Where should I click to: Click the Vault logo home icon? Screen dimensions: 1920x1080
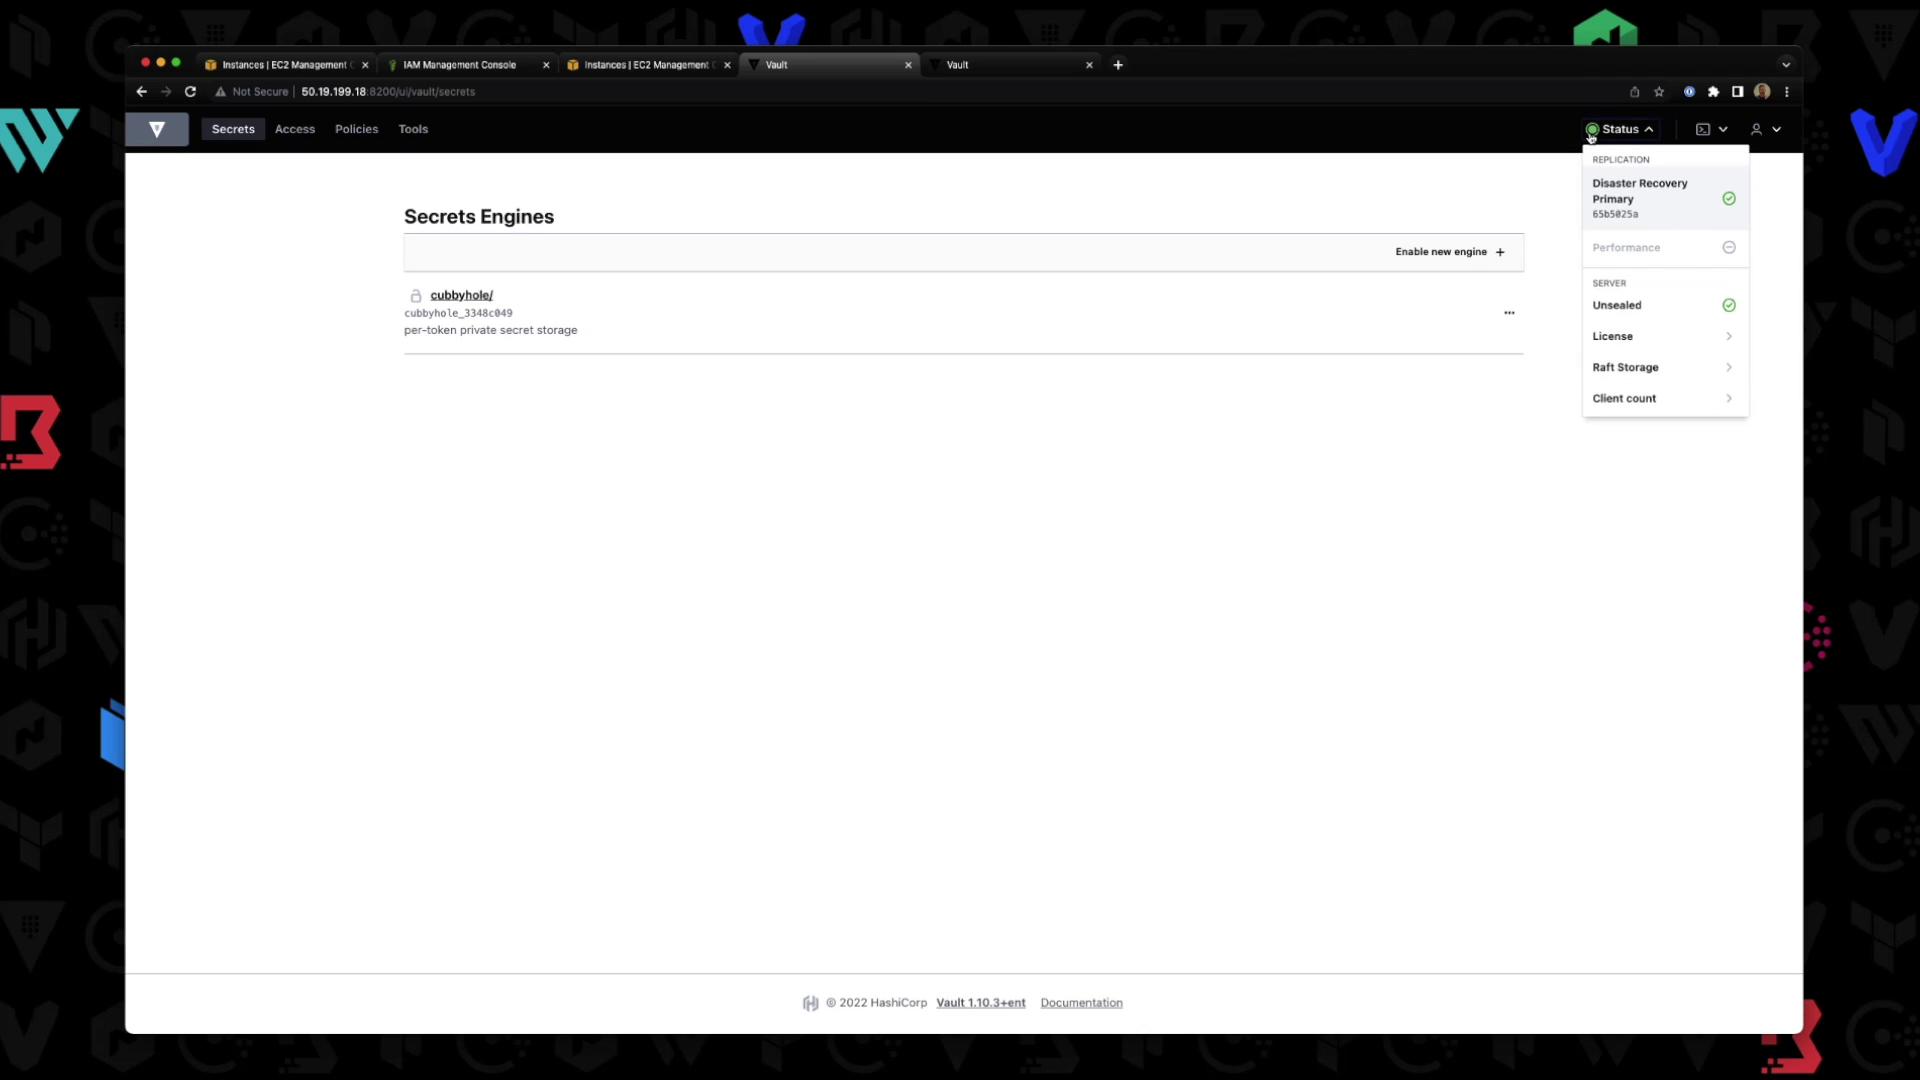coord(157,129)
